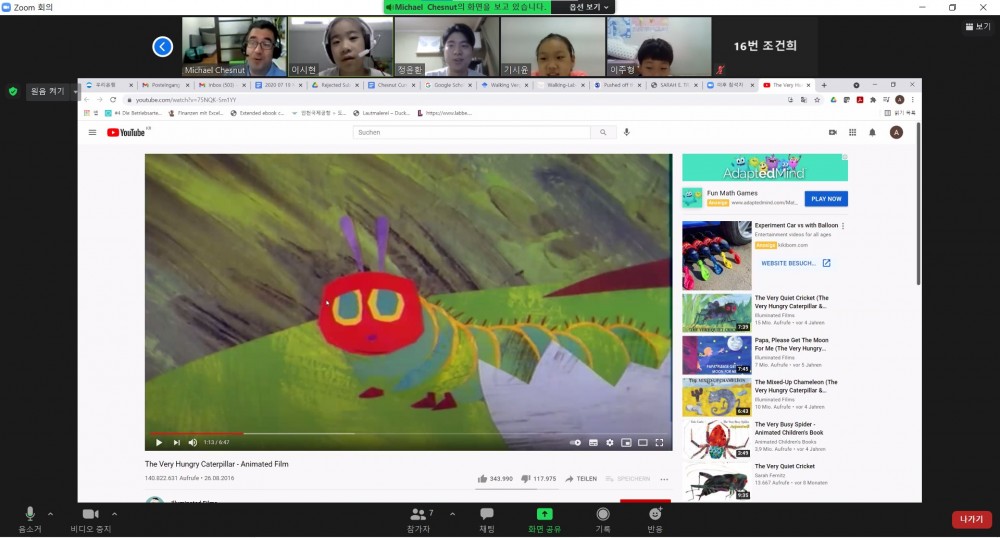The width and height of the screenshot is (1000, 538).
Task: Open the 채팅 chat panel
Action: coord(487,514)
